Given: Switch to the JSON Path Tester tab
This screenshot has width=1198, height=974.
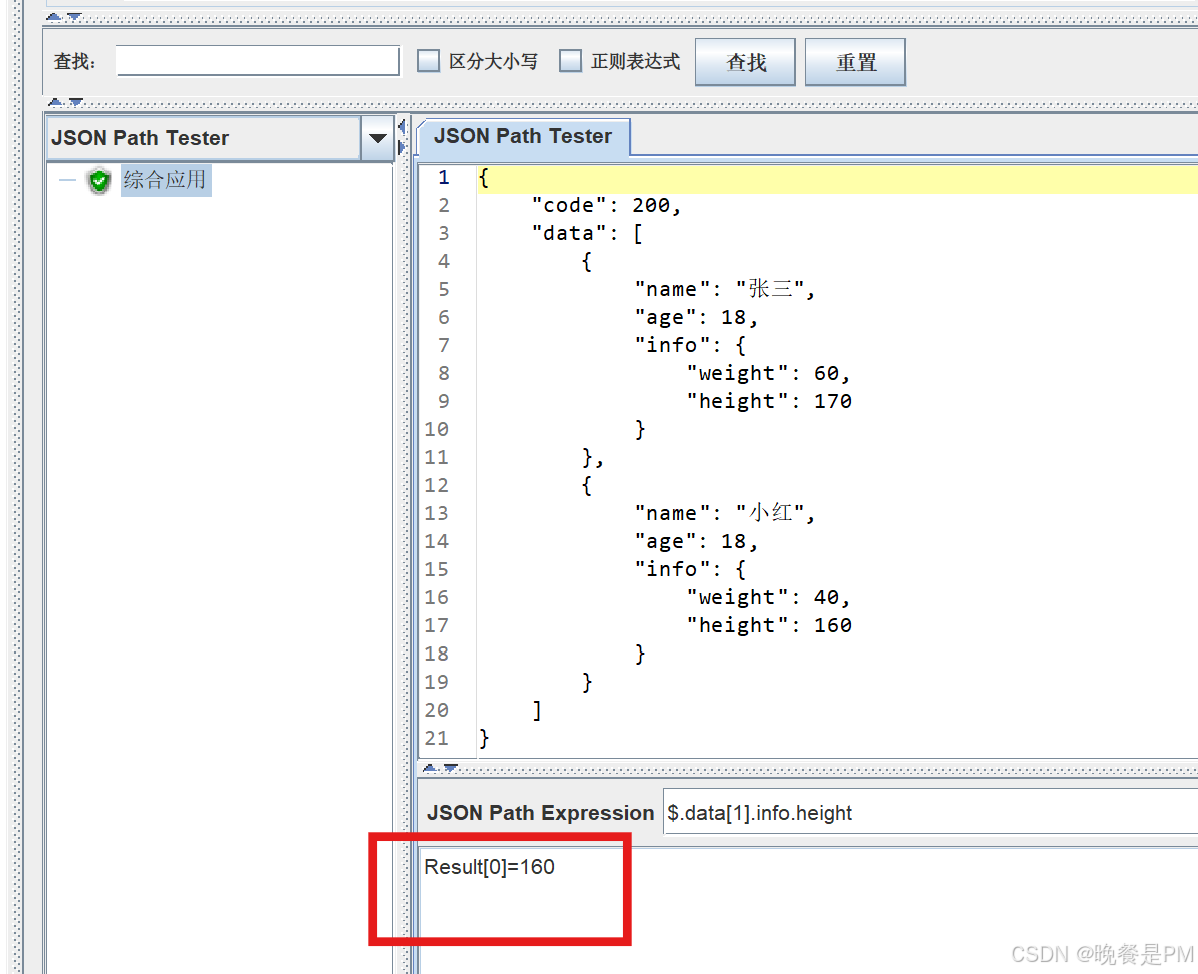Looking at the screenshot, I should [523, 137].
